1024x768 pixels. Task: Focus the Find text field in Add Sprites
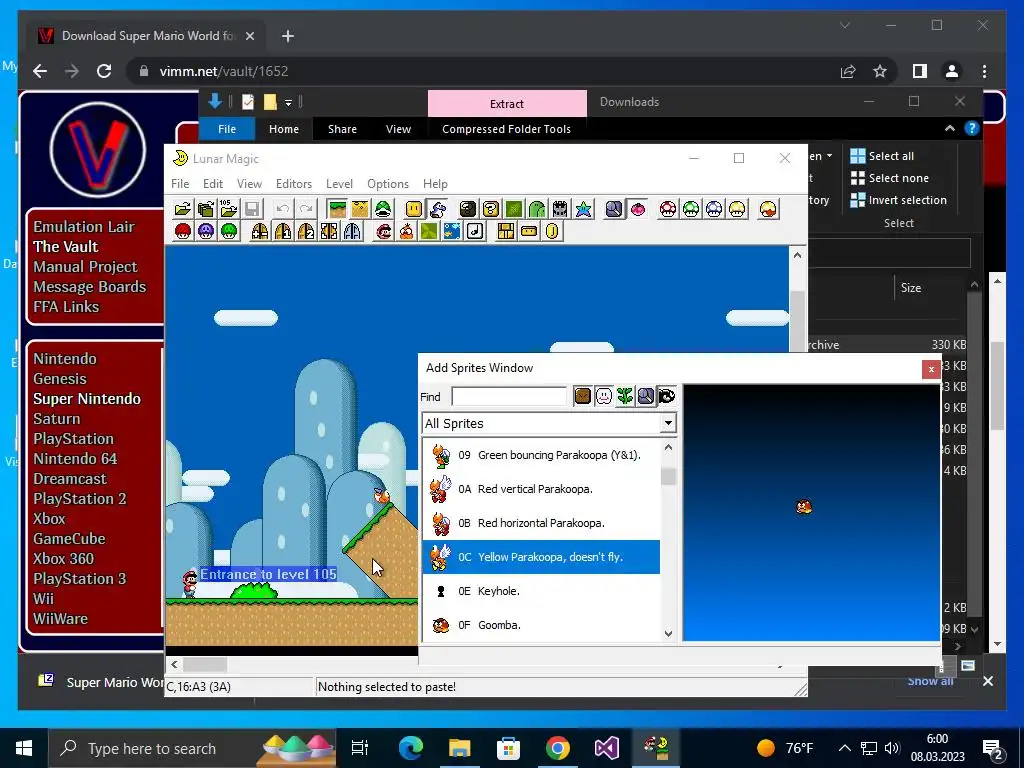509,396
